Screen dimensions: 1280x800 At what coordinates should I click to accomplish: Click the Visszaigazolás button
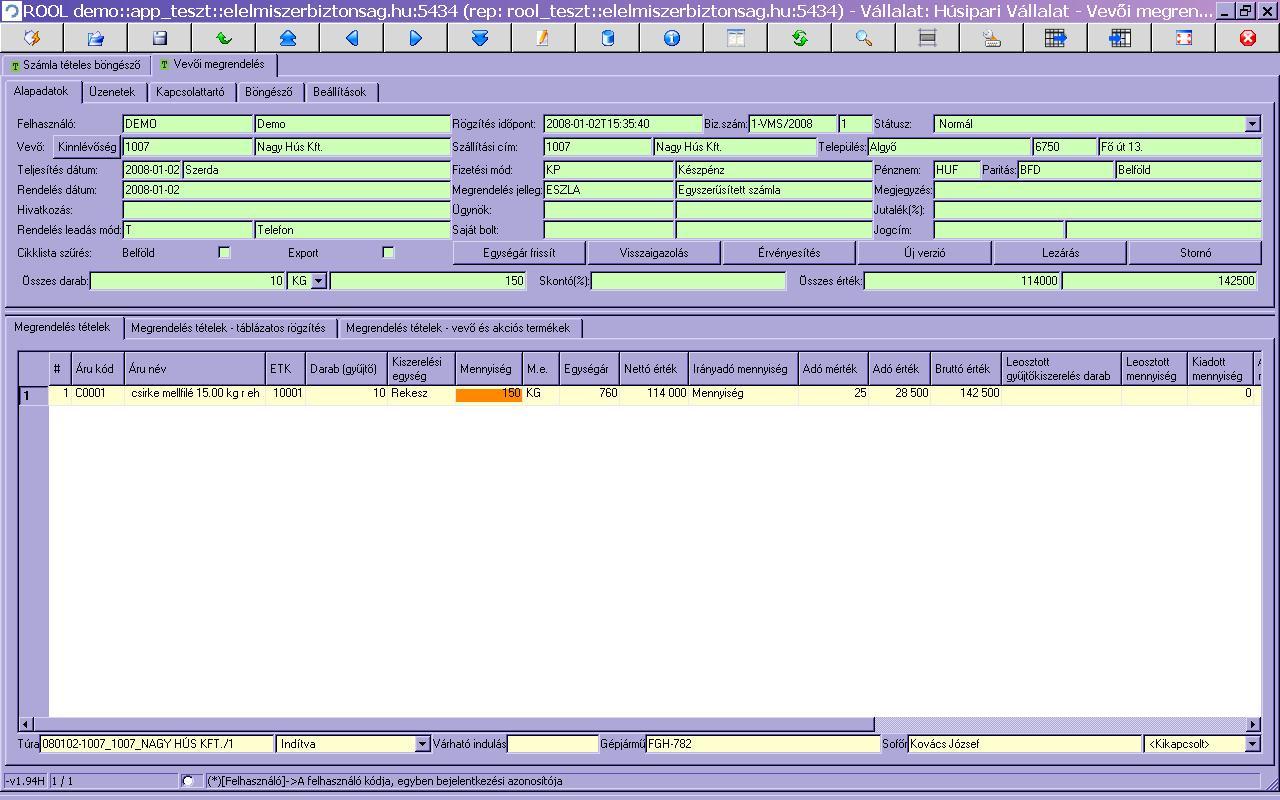coord(654,253)
